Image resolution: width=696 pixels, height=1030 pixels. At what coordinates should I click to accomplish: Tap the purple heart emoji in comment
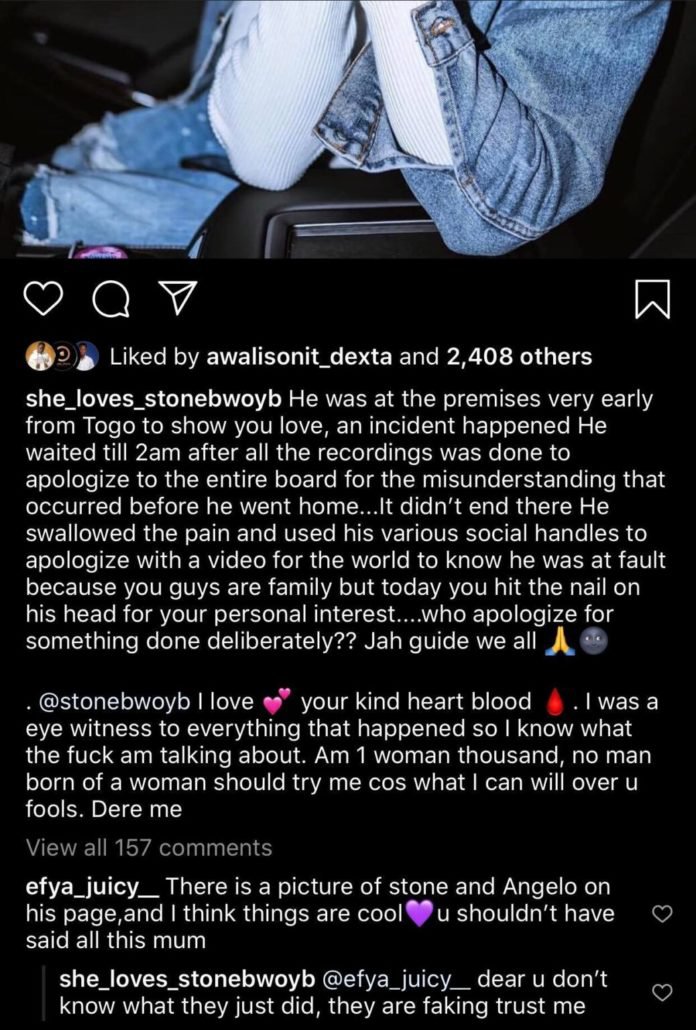pyautogui.click(x=418, y=914)
